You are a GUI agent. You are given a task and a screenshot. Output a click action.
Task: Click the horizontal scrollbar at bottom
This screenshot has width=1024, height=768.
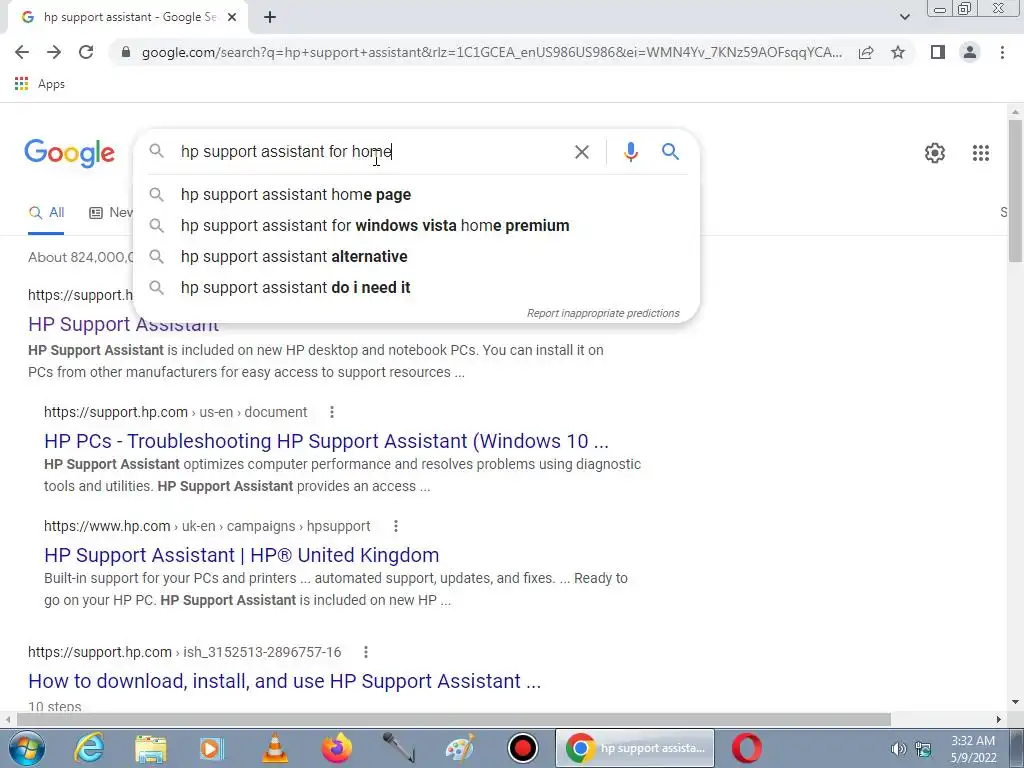tap(454, 719)
